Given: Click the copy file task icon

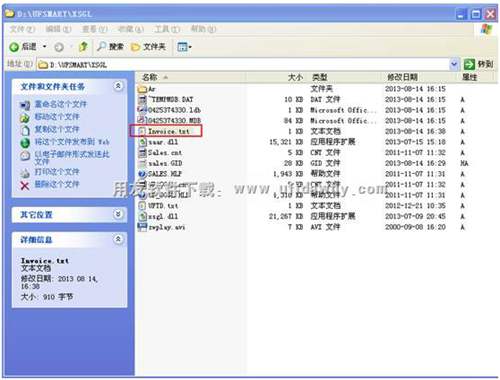Looking at the screenshot, I should pos(25,130).
